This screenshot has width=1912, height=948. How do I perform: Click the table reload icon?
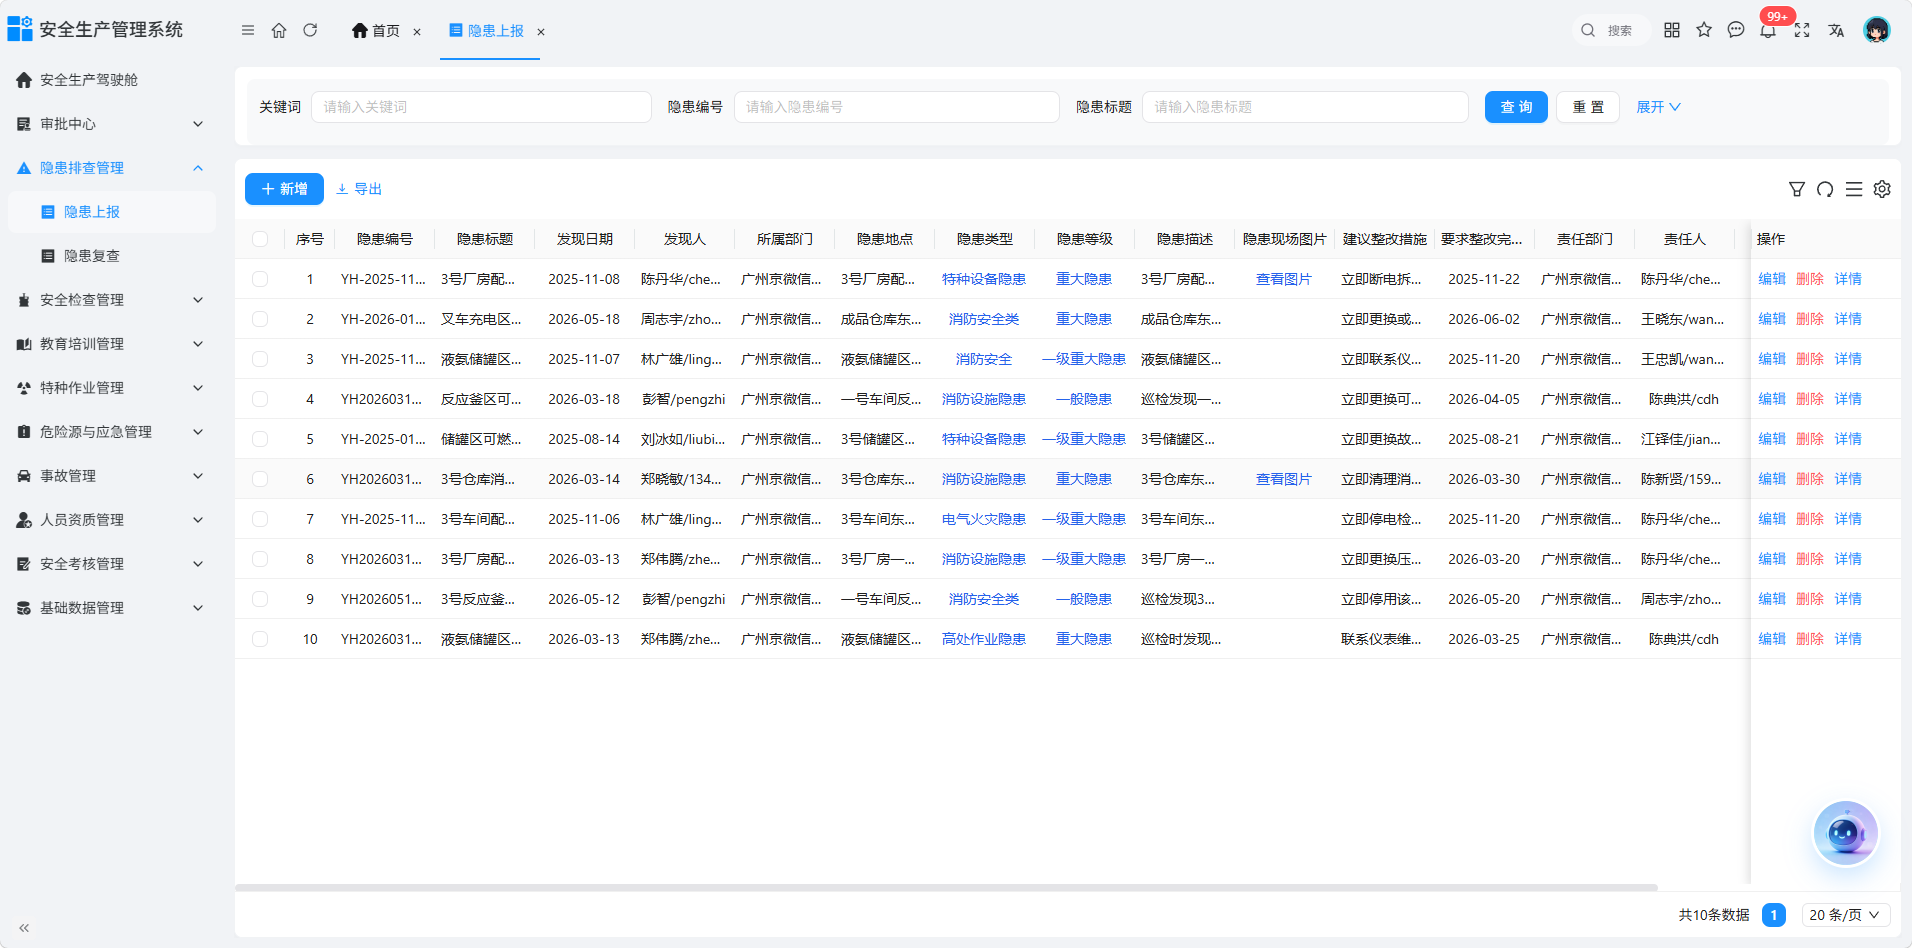tap(1825, 189)
